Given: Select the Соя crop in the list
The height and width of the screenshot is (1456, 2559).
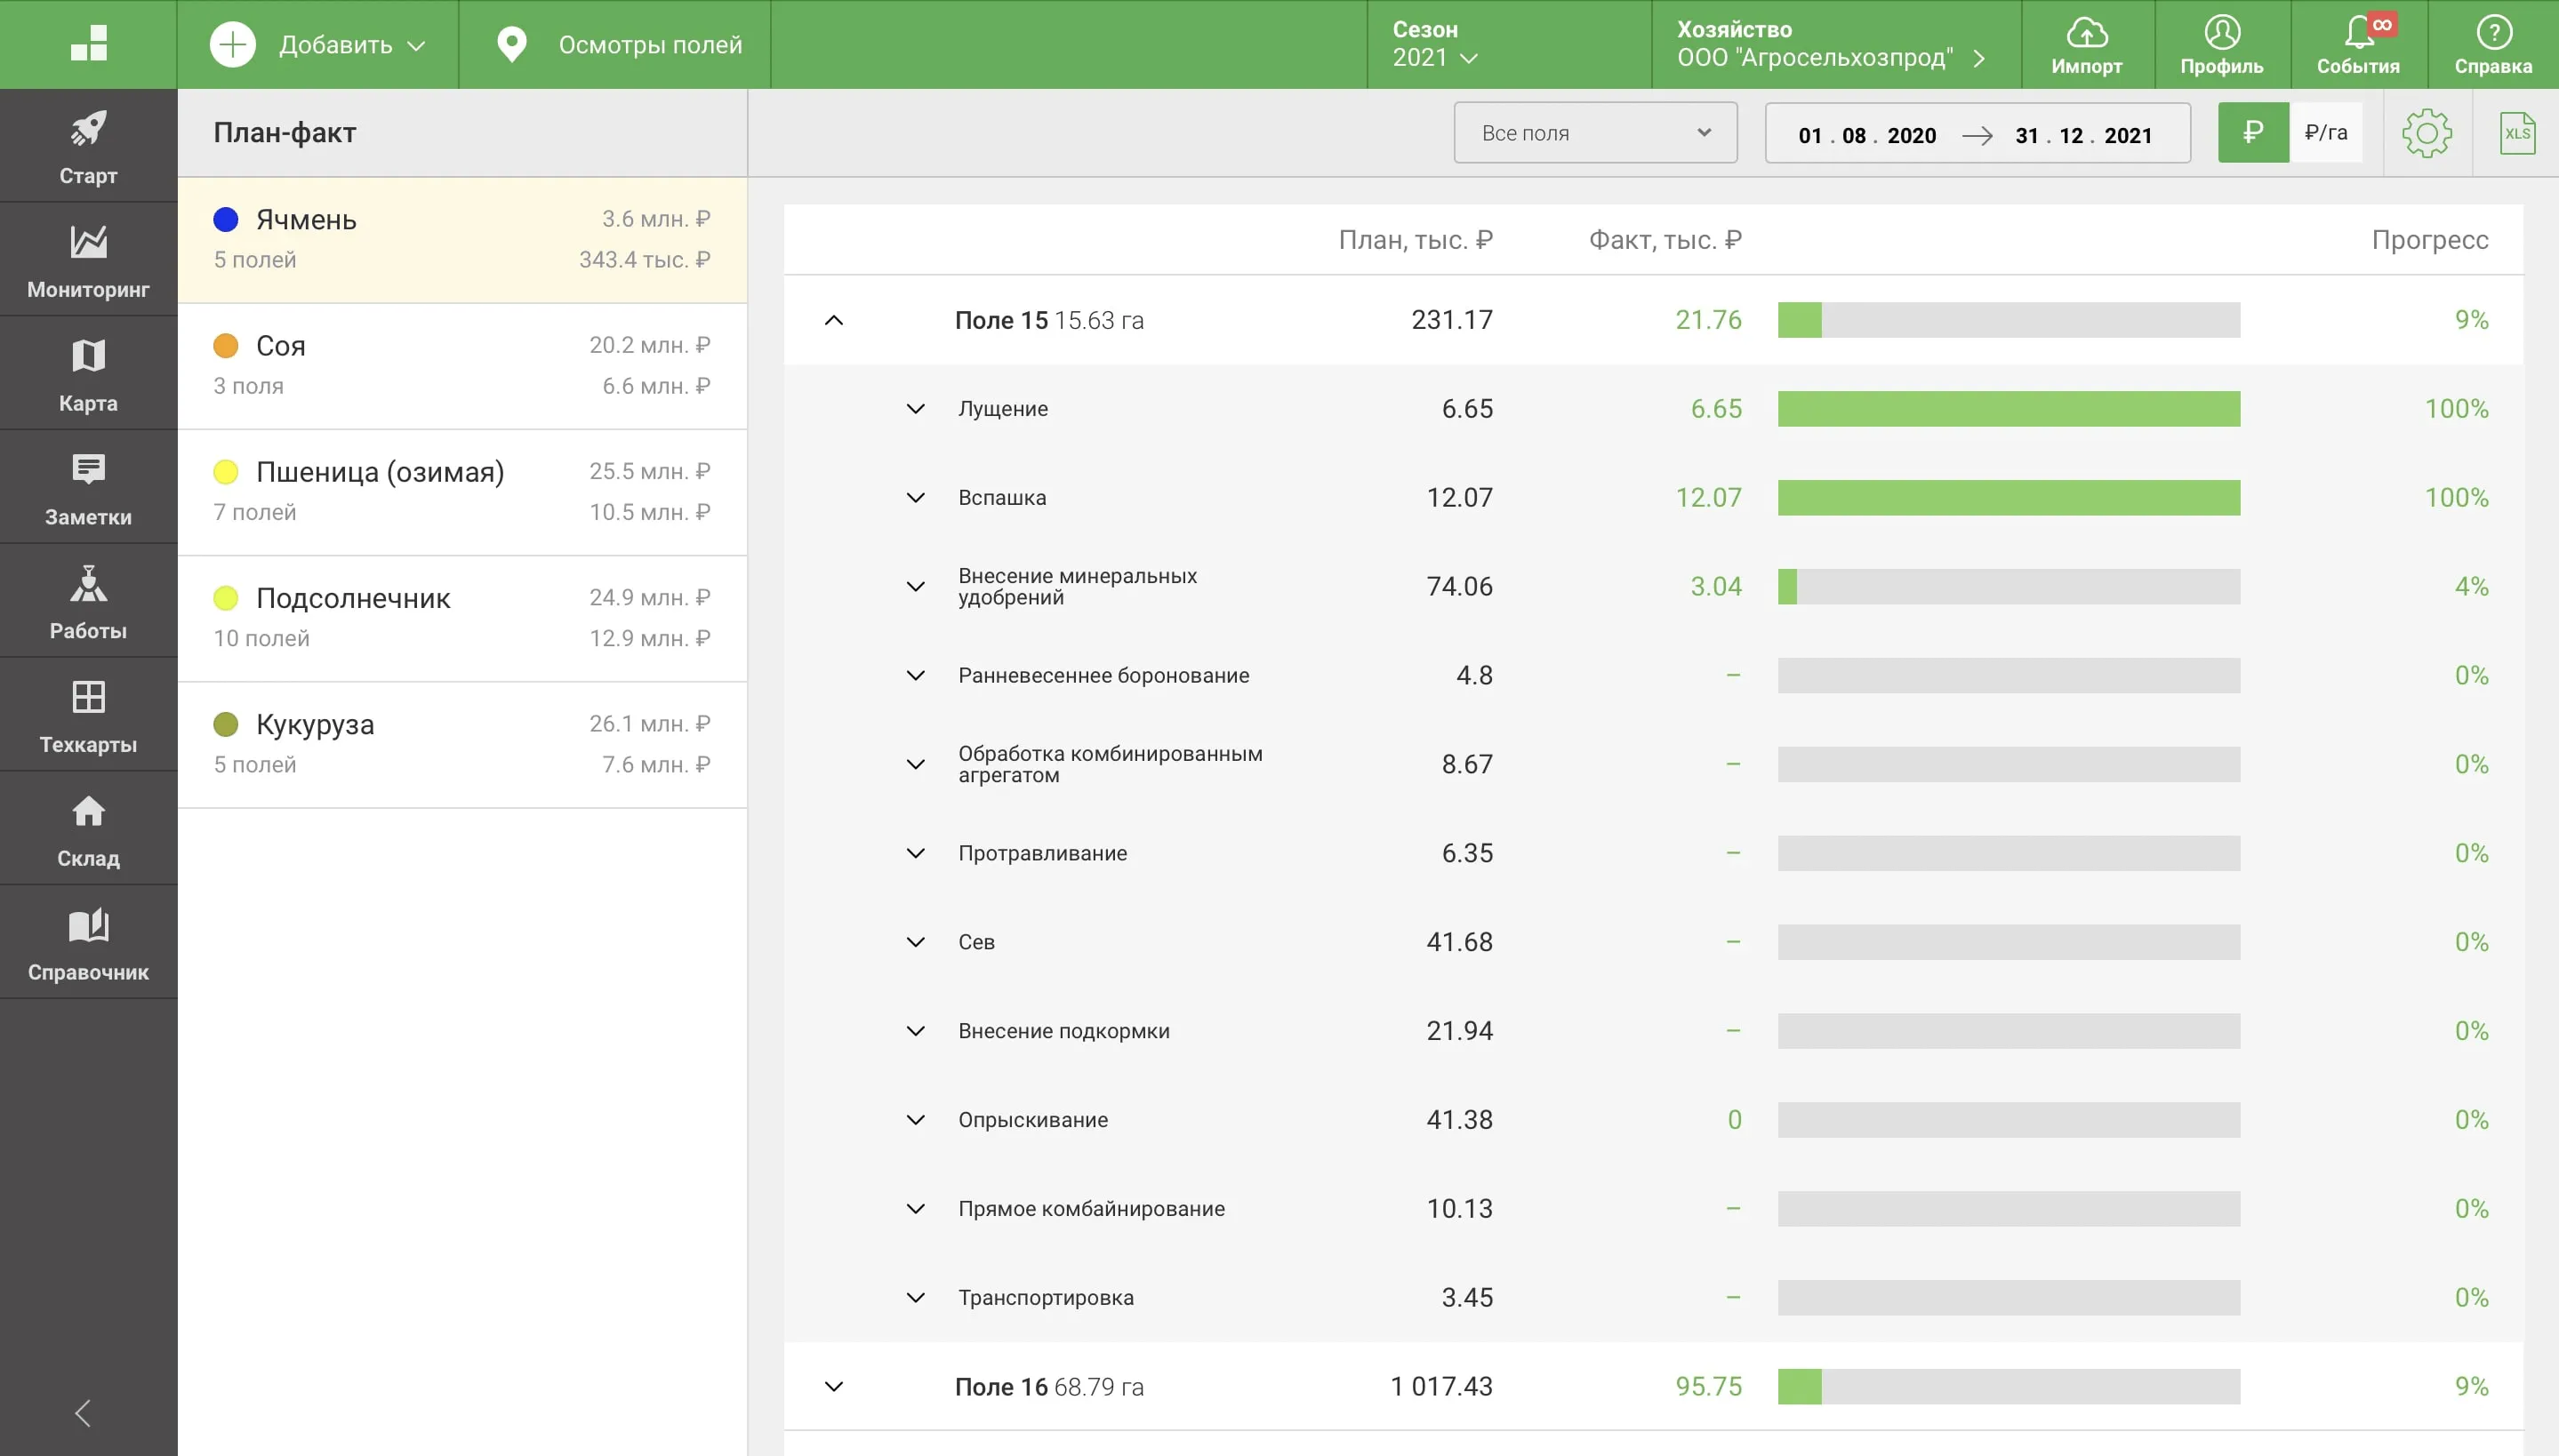Looking at the screenshot, I should (x=462, y=366).
